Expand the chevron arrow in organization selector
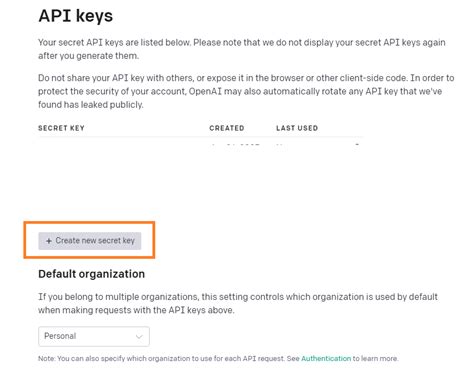474x381 pixels. click(139, 337)
